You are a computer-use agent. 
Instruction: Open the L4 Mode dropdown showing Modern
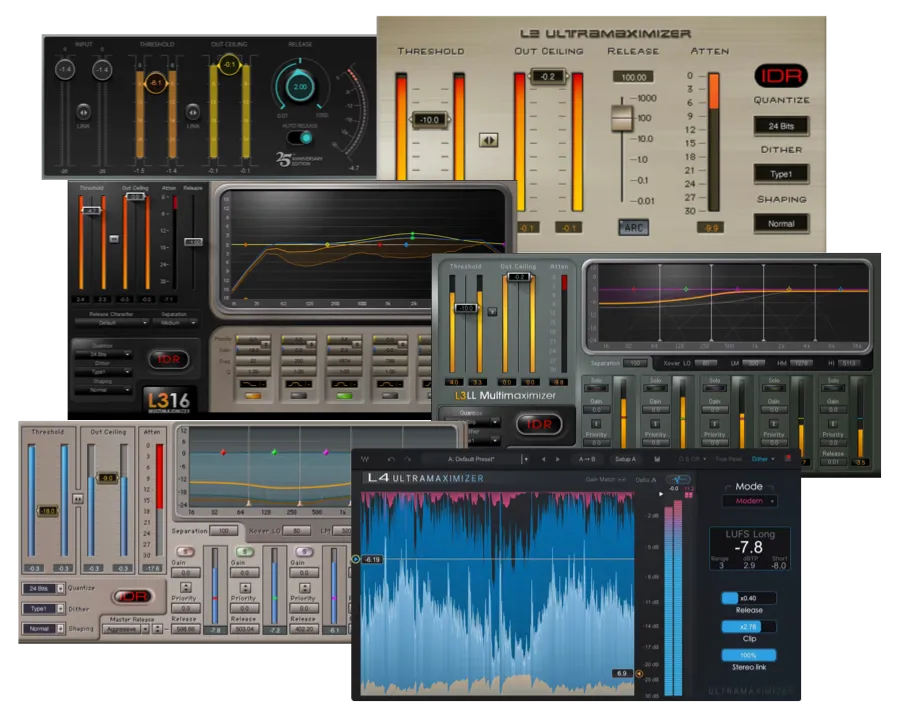coord(749,501)
